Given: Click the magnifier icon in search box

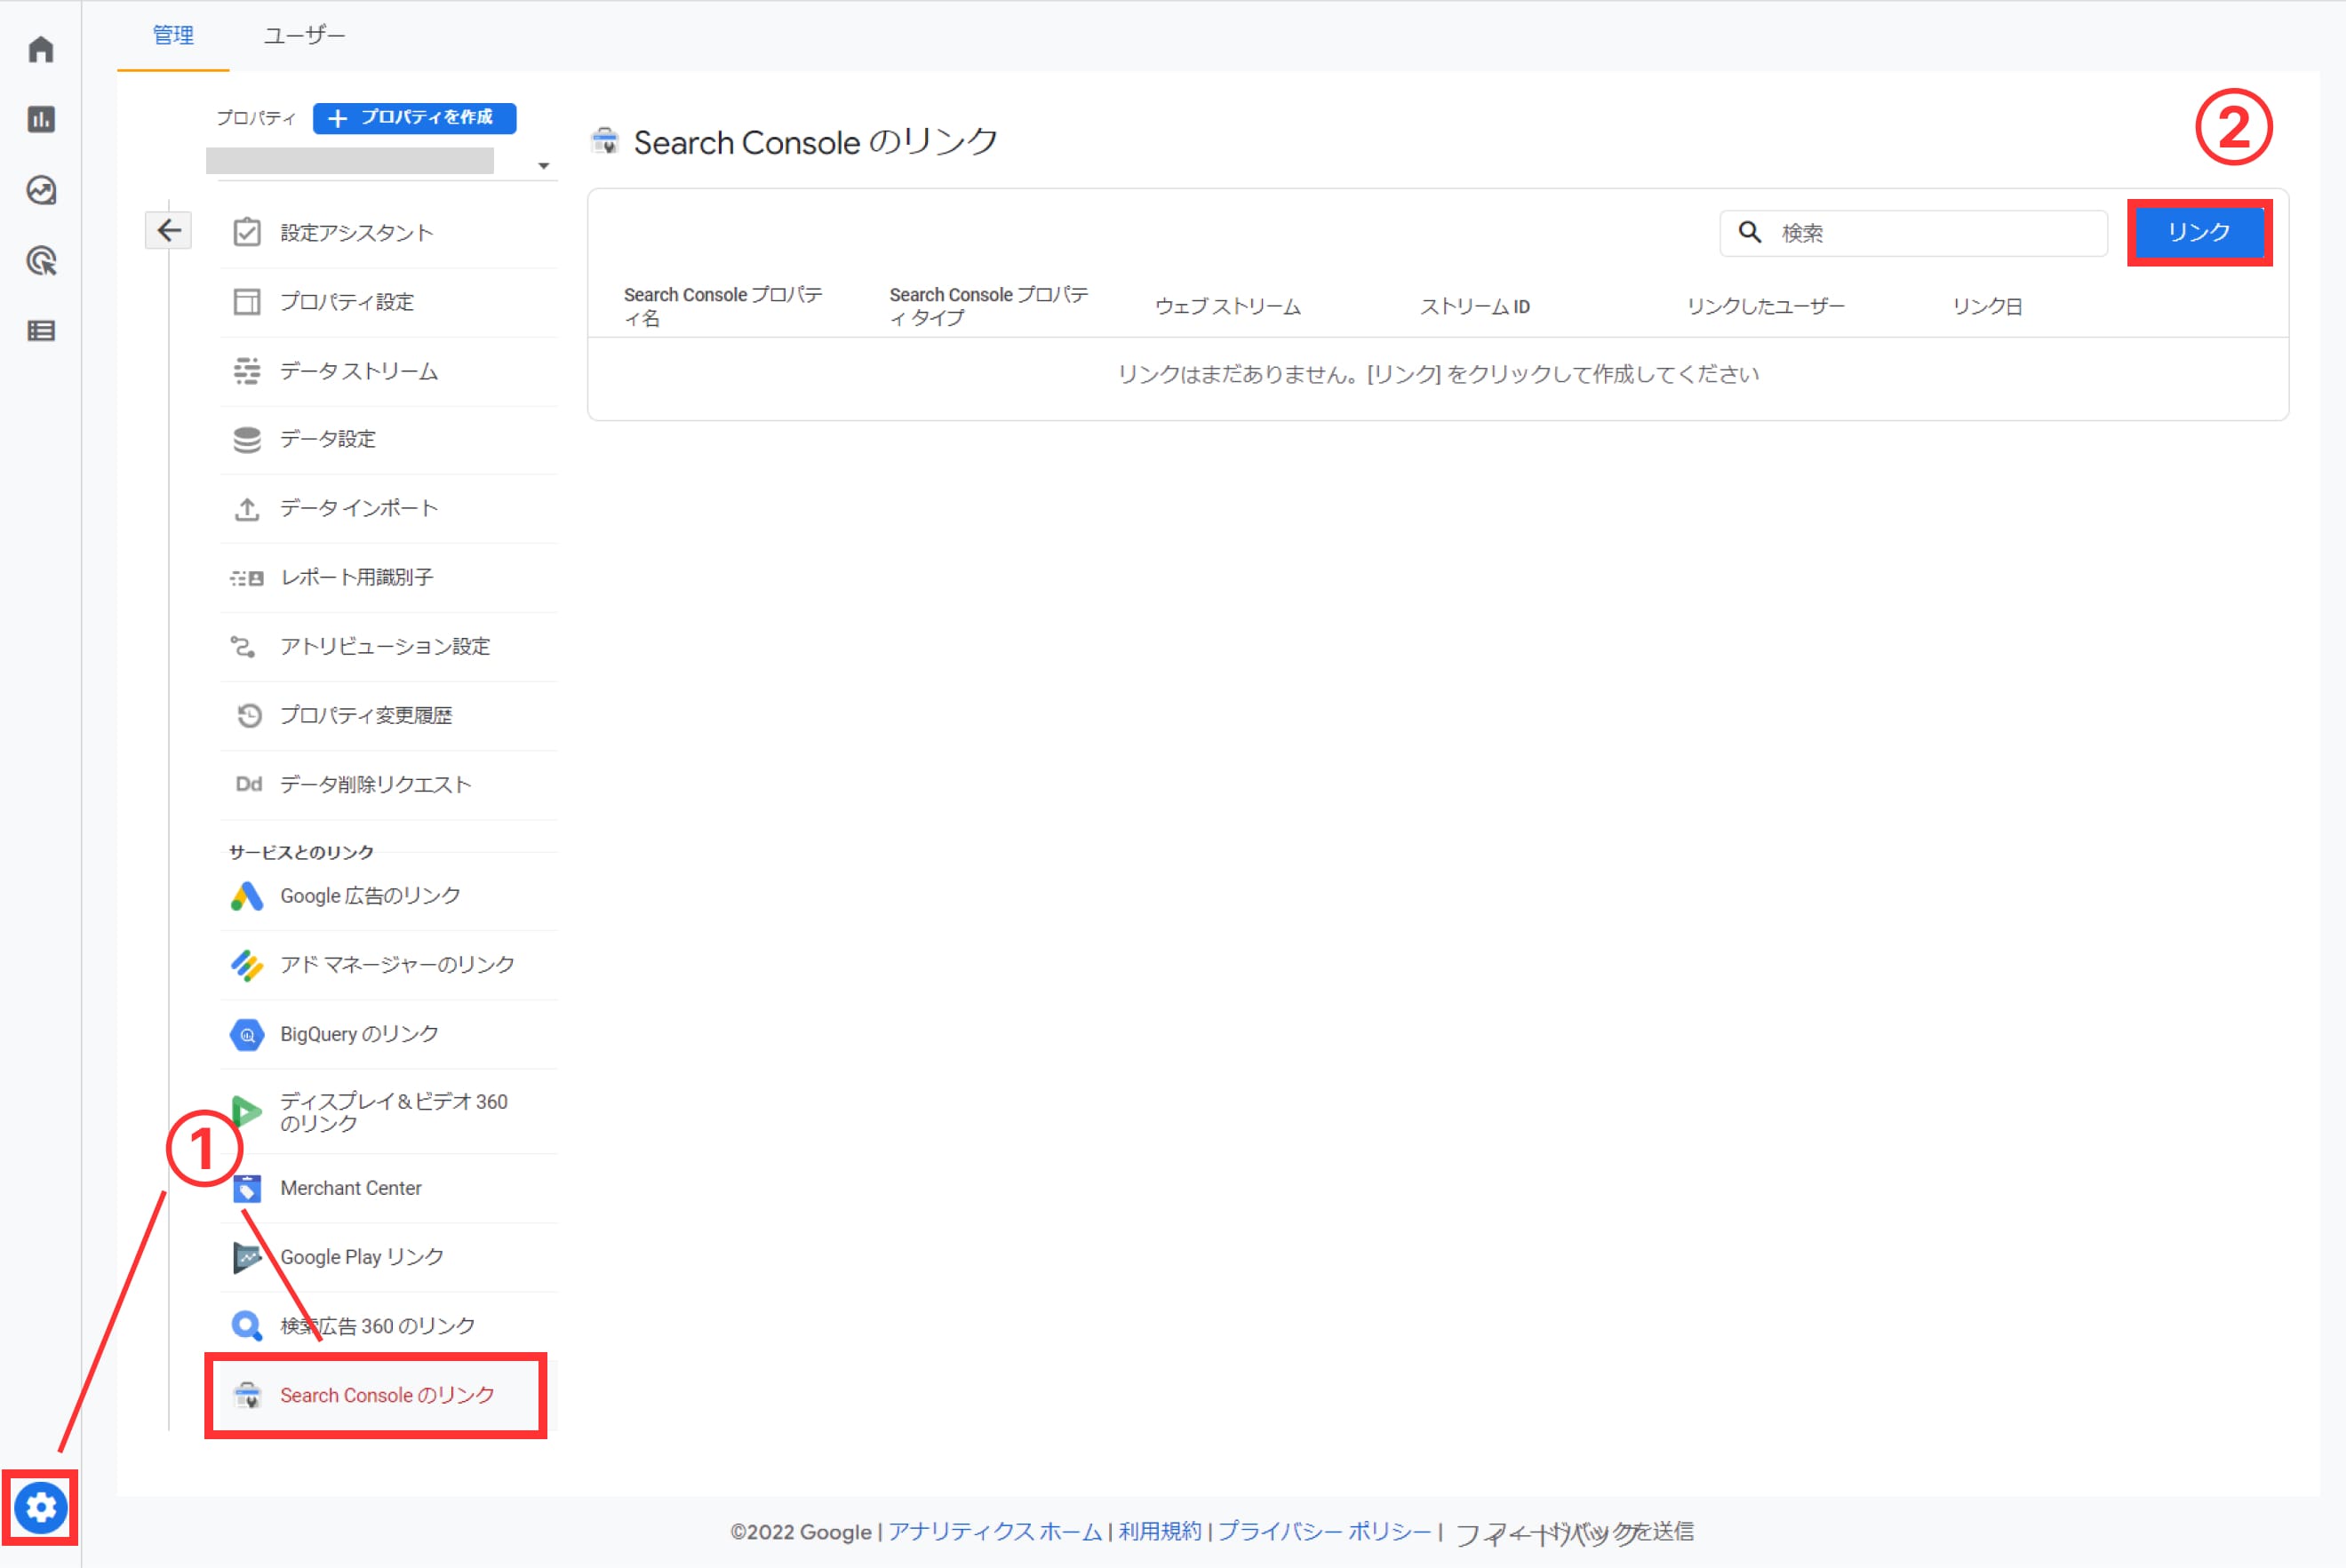Looking at the screenshot, I should [x=1749, y=232].
